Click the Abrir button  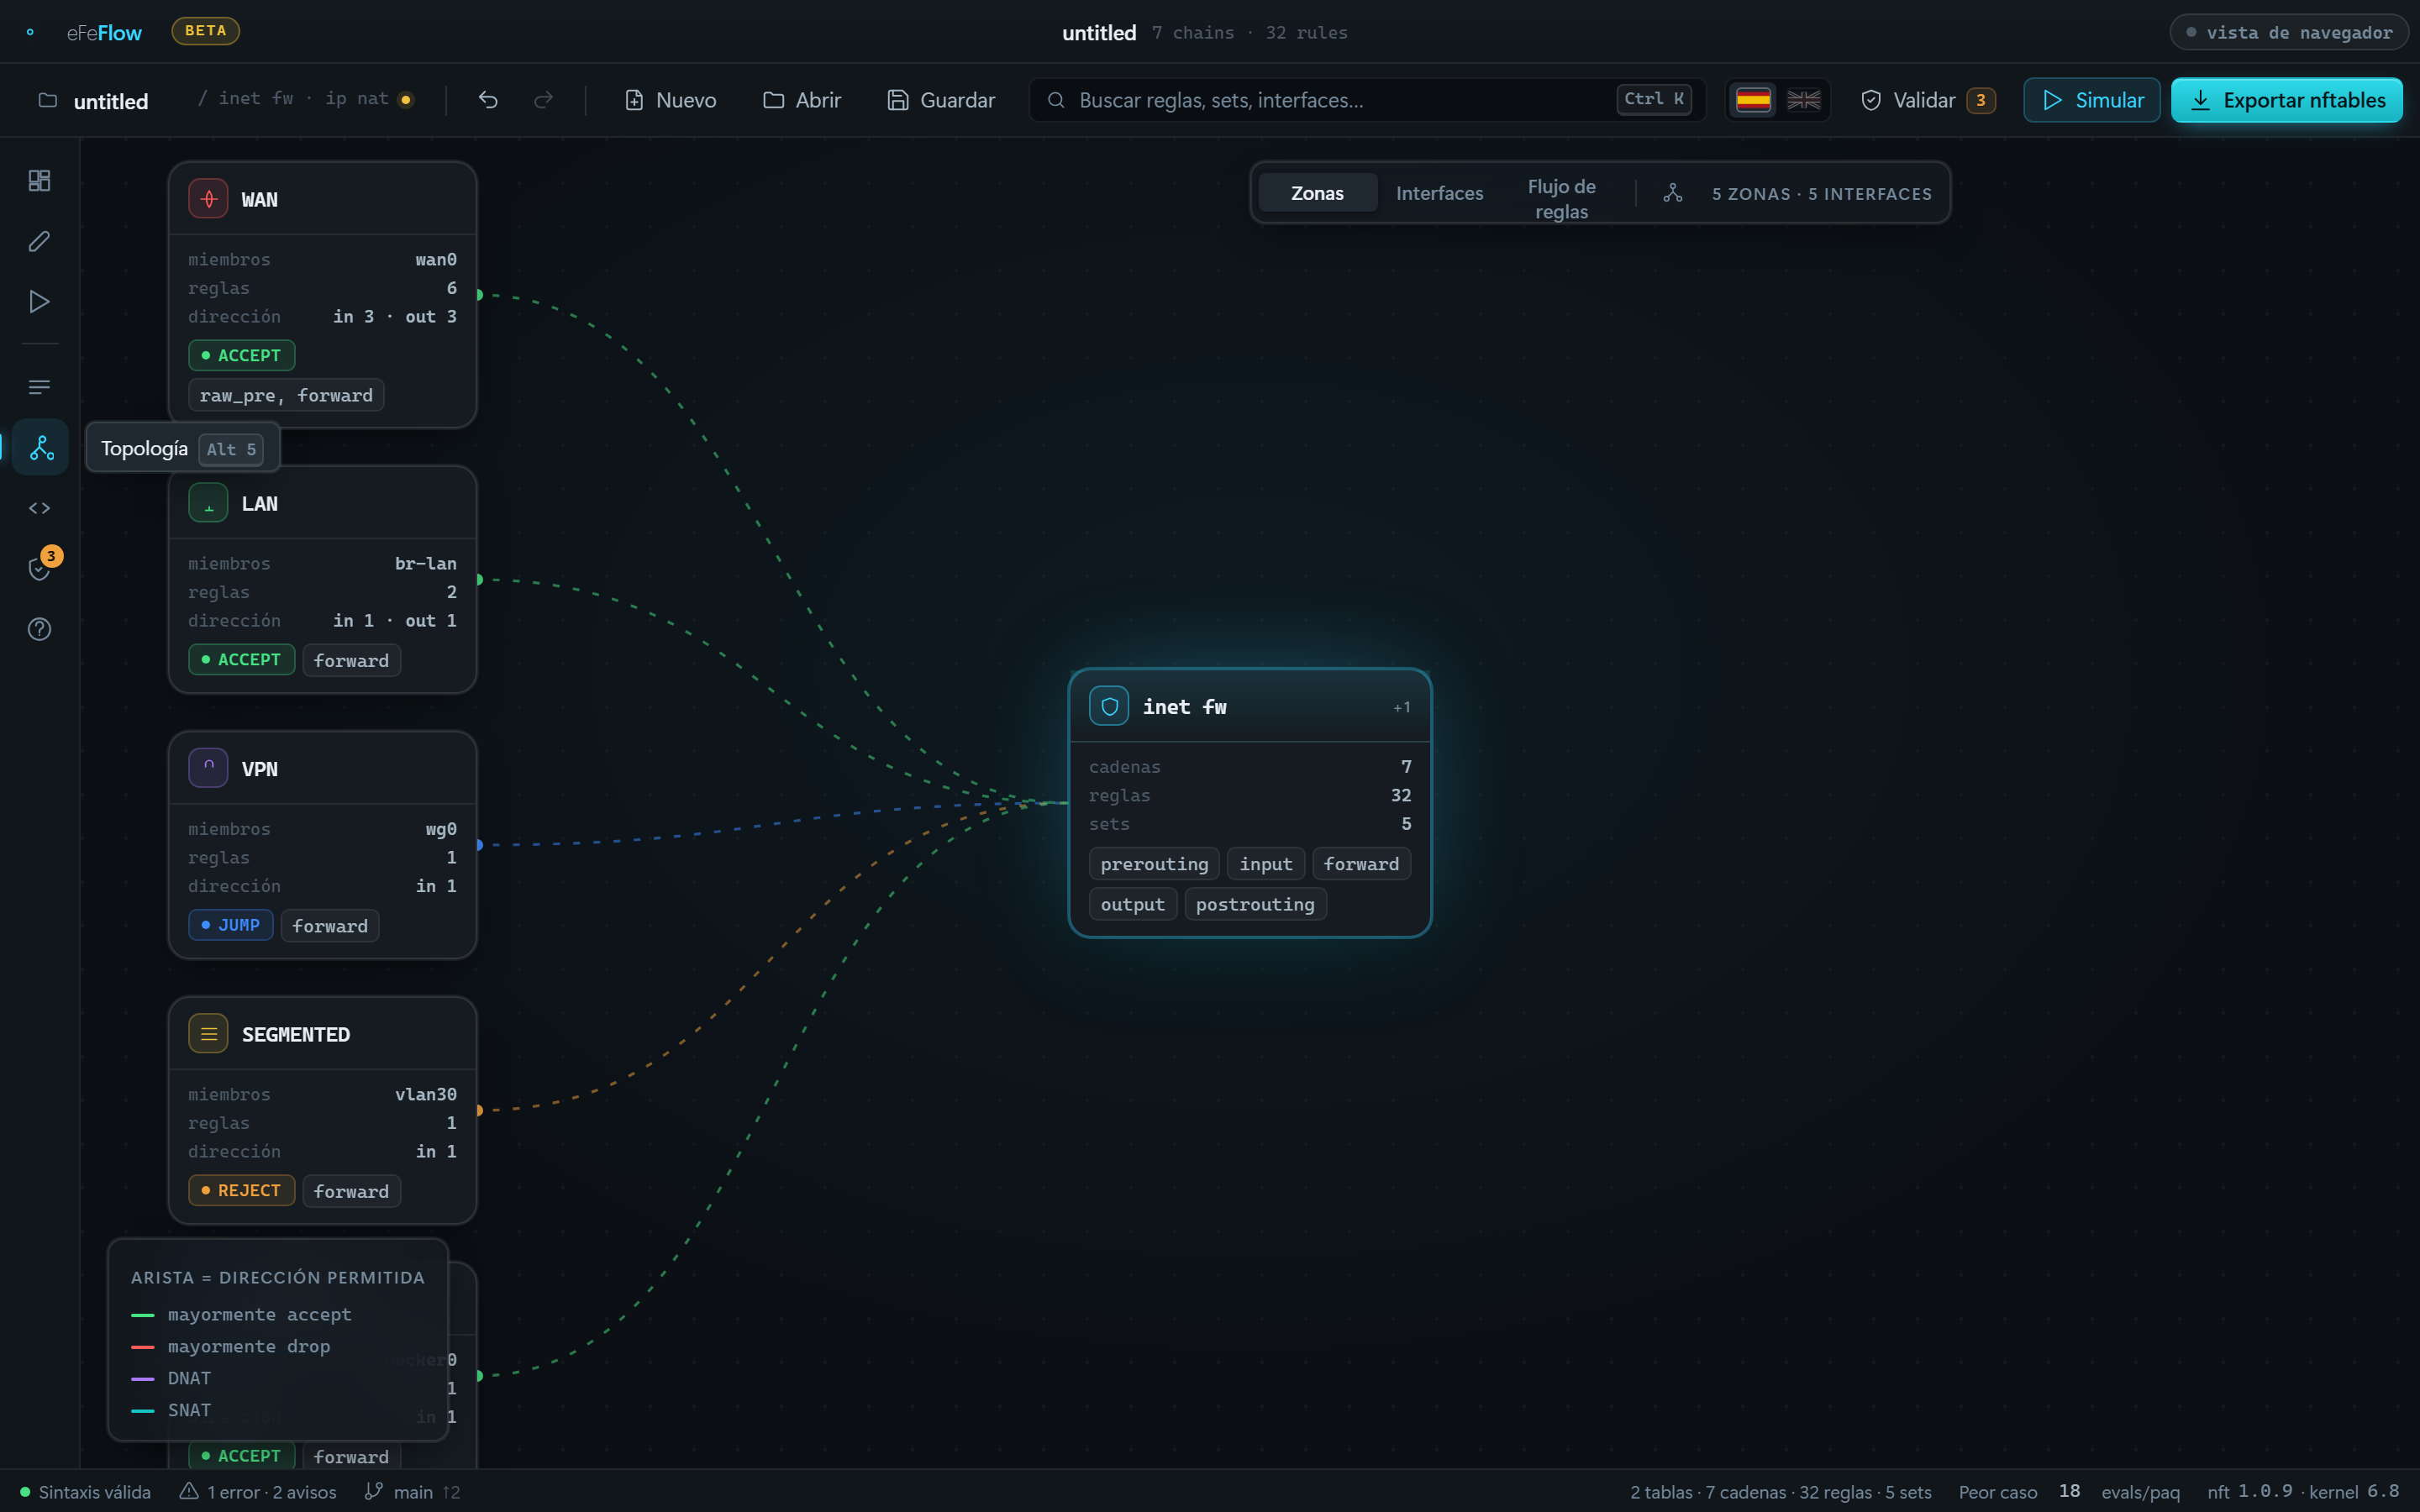(802, 100)
